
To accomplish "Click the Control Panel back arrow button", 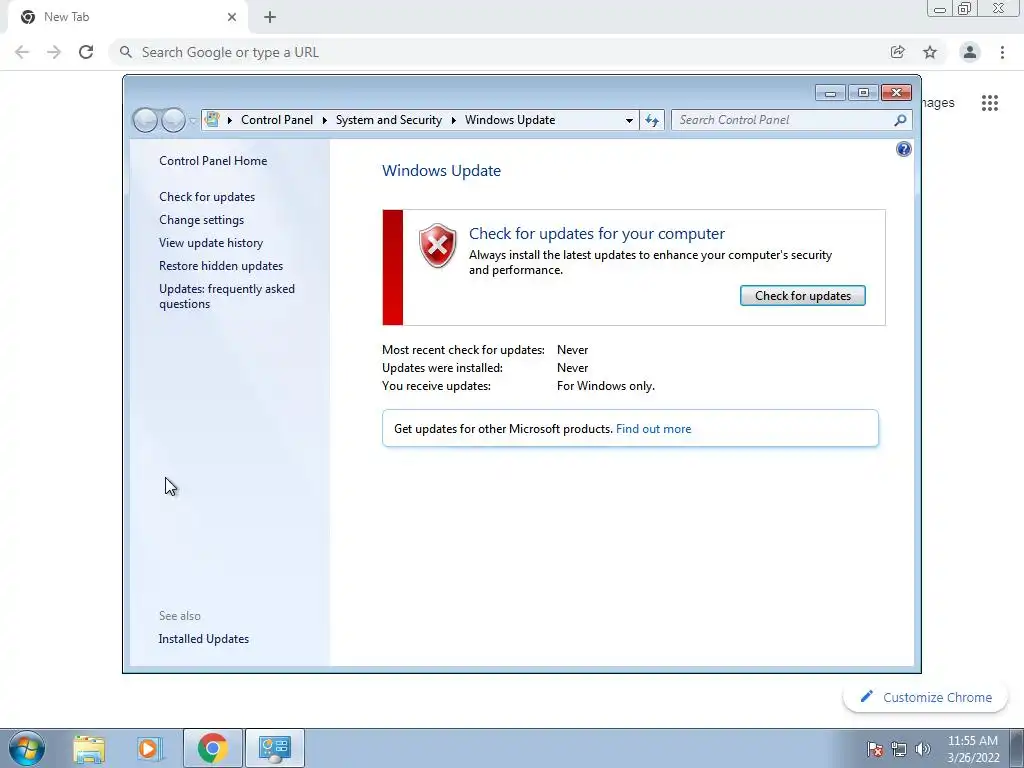I will 145,120.
